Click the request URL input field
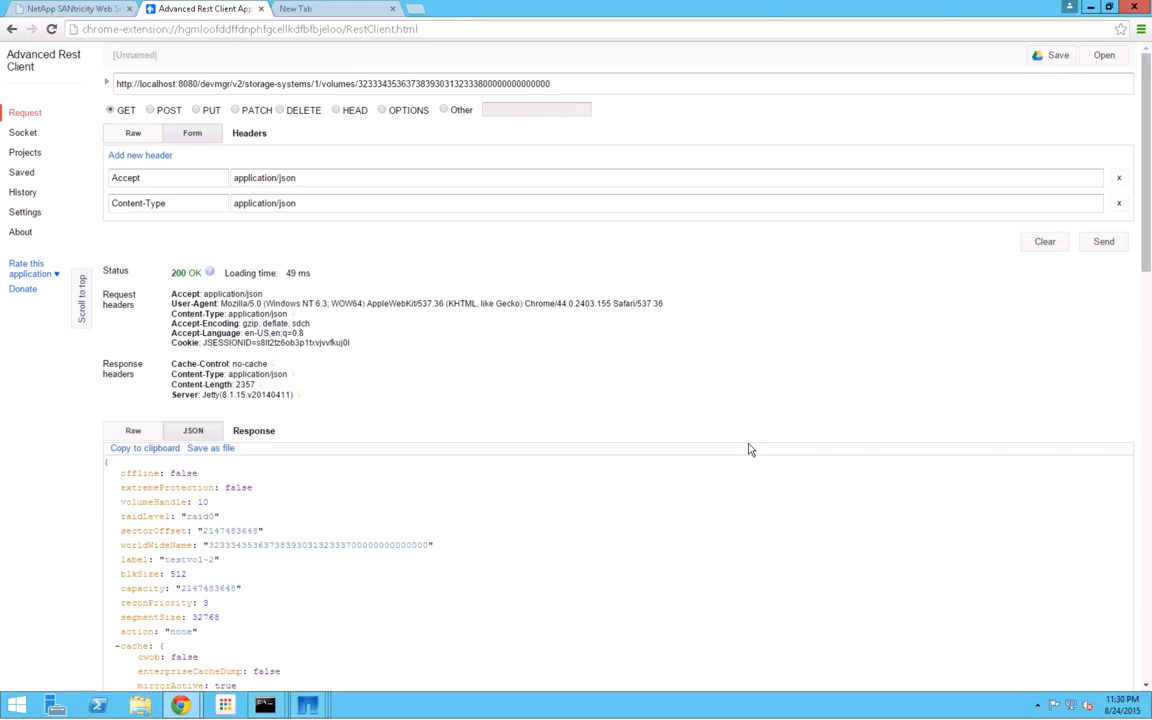This screenshot has width=1152, height=720. tap(620, 84)
